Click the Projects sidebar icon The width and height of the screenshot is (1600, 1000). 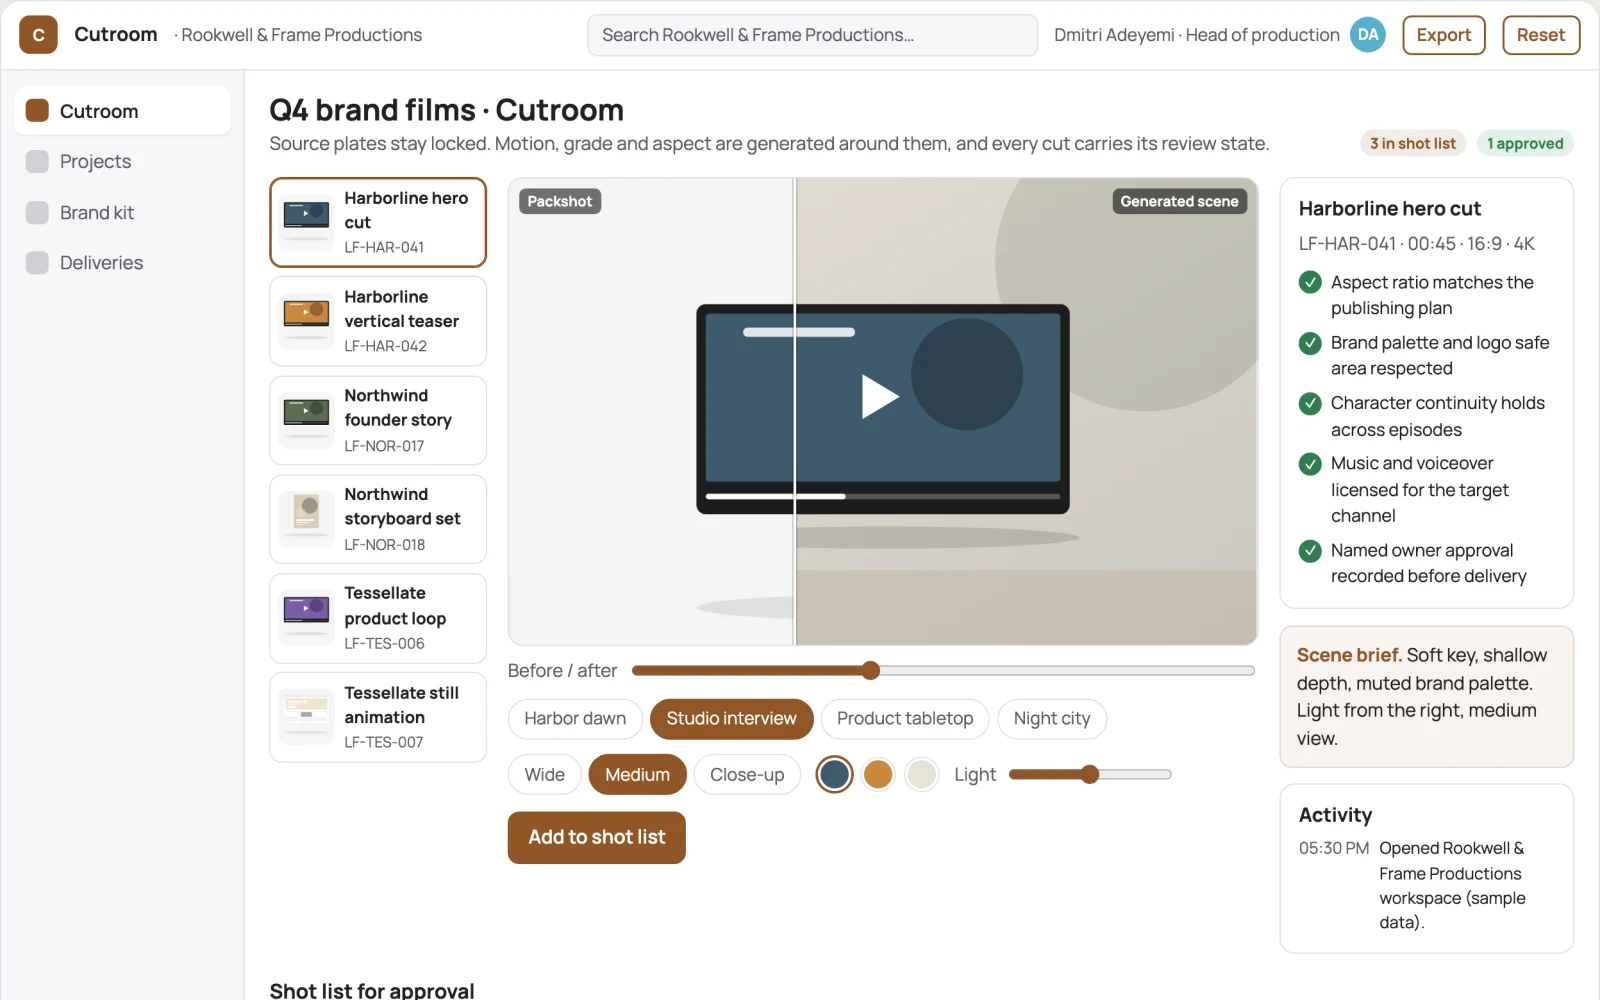coord(37,161)
